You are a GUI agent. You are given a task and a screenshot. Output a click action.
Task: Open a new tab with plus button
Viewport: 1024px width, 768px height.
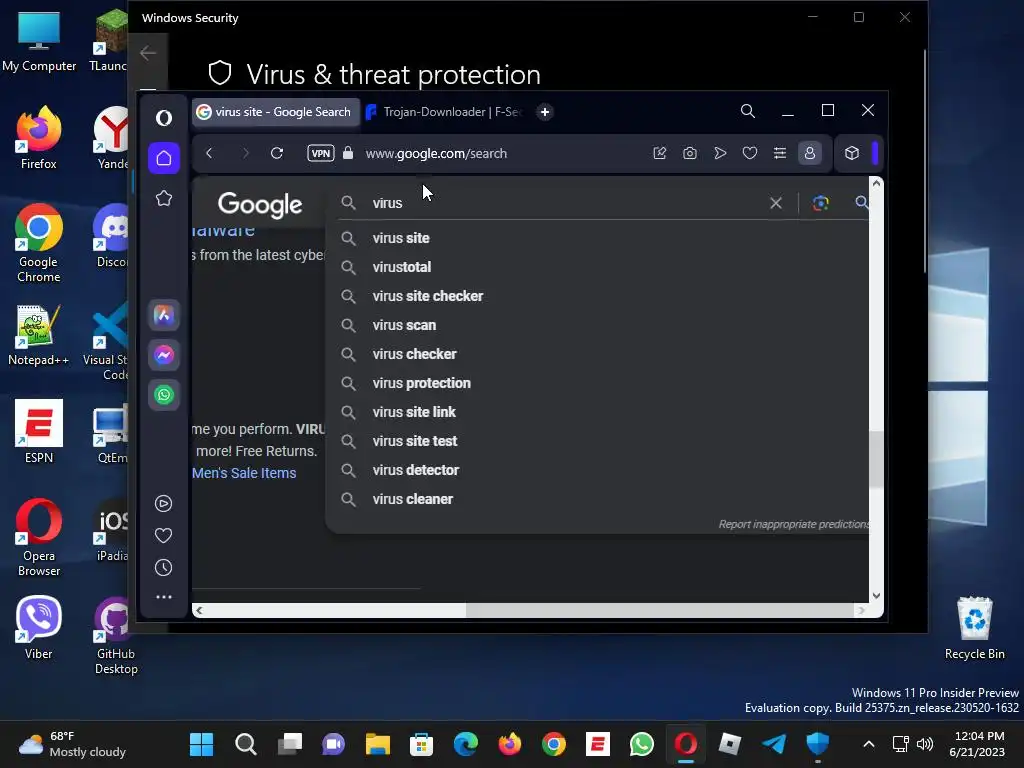tap(545, 112)
